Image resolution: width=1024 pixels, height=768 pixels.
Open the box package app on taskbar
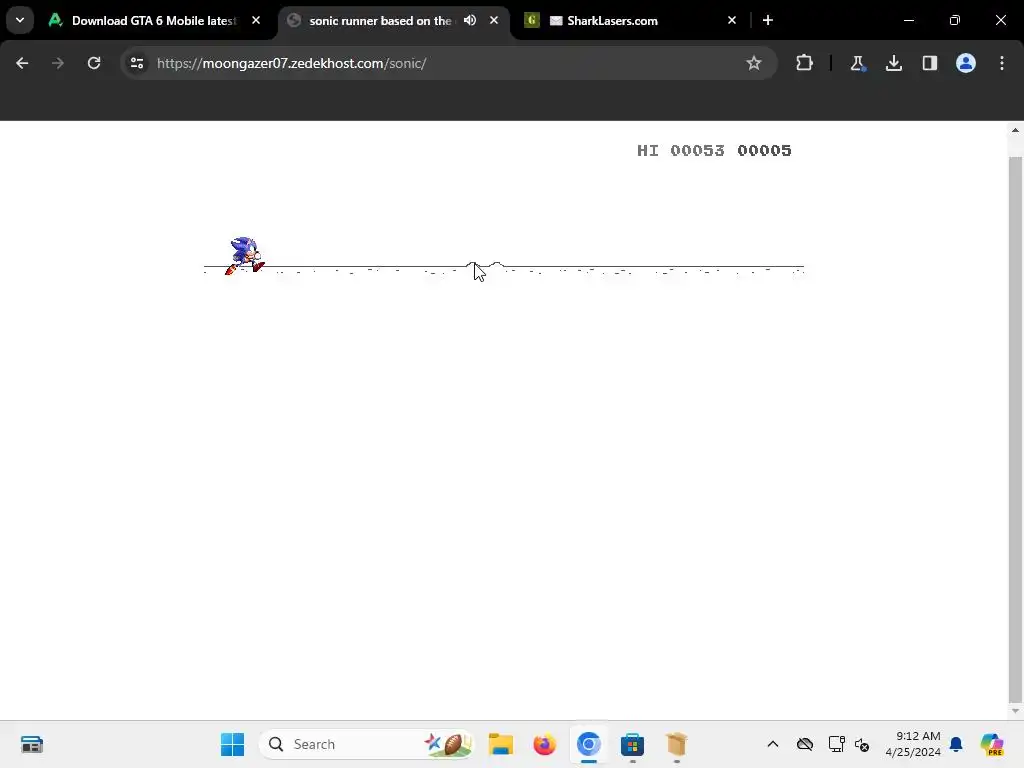(677, 744)
